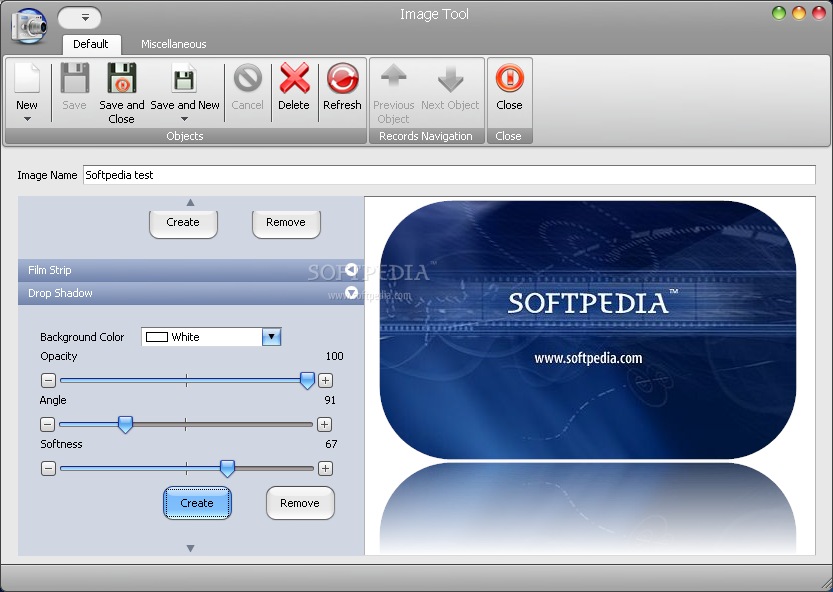The height and width of the screenshot is (592, 833).
Task: Click Save and New icon
Action: 184,80
